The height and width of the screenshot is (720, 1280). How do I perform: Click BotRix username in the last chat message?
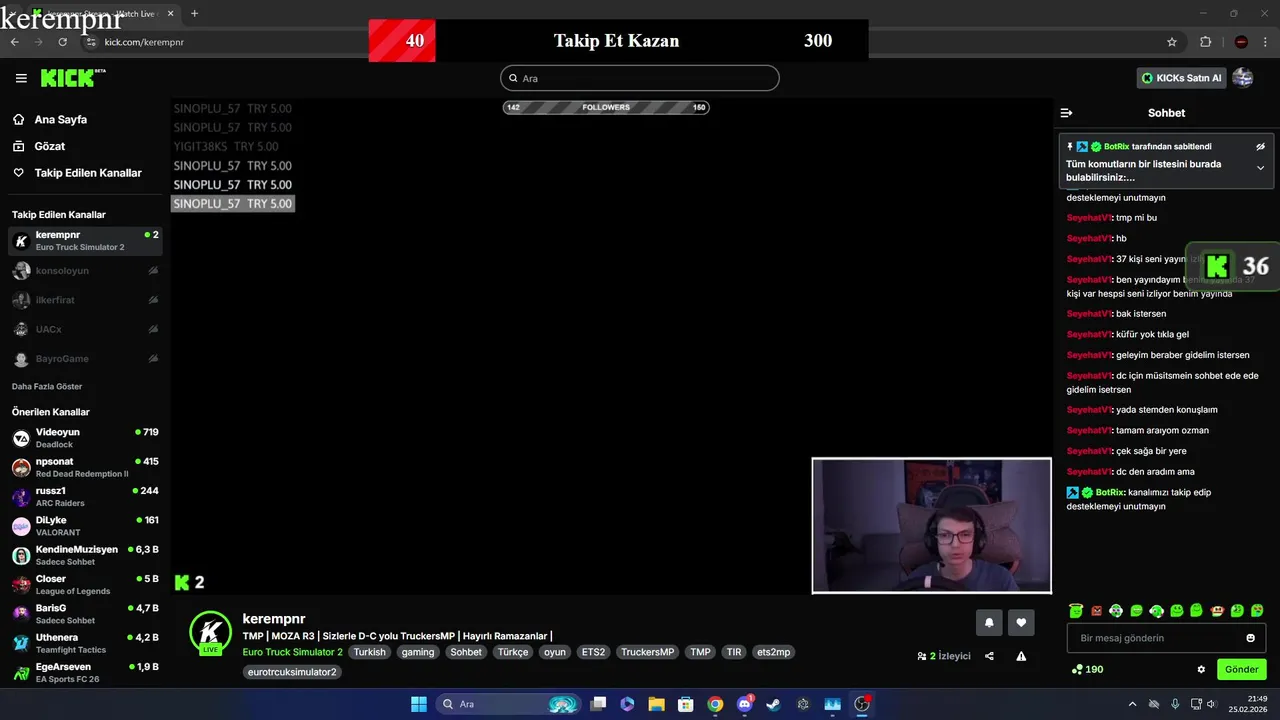(x=1110, y=492)
